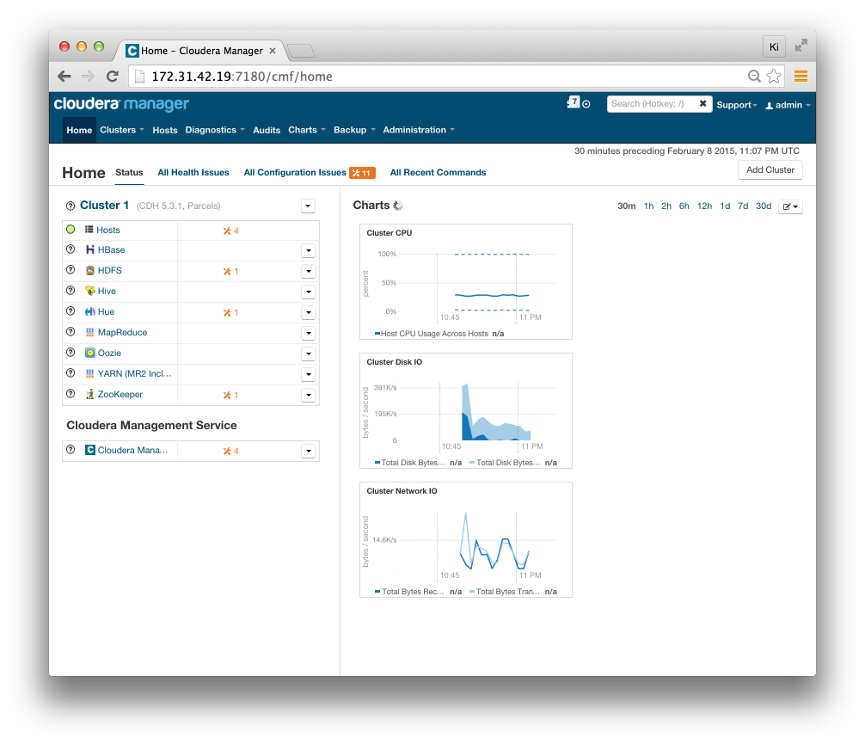The height and width of the screenshot is (744, 865).
Task: Set chart time range to 6h
Action: (684, 206)
